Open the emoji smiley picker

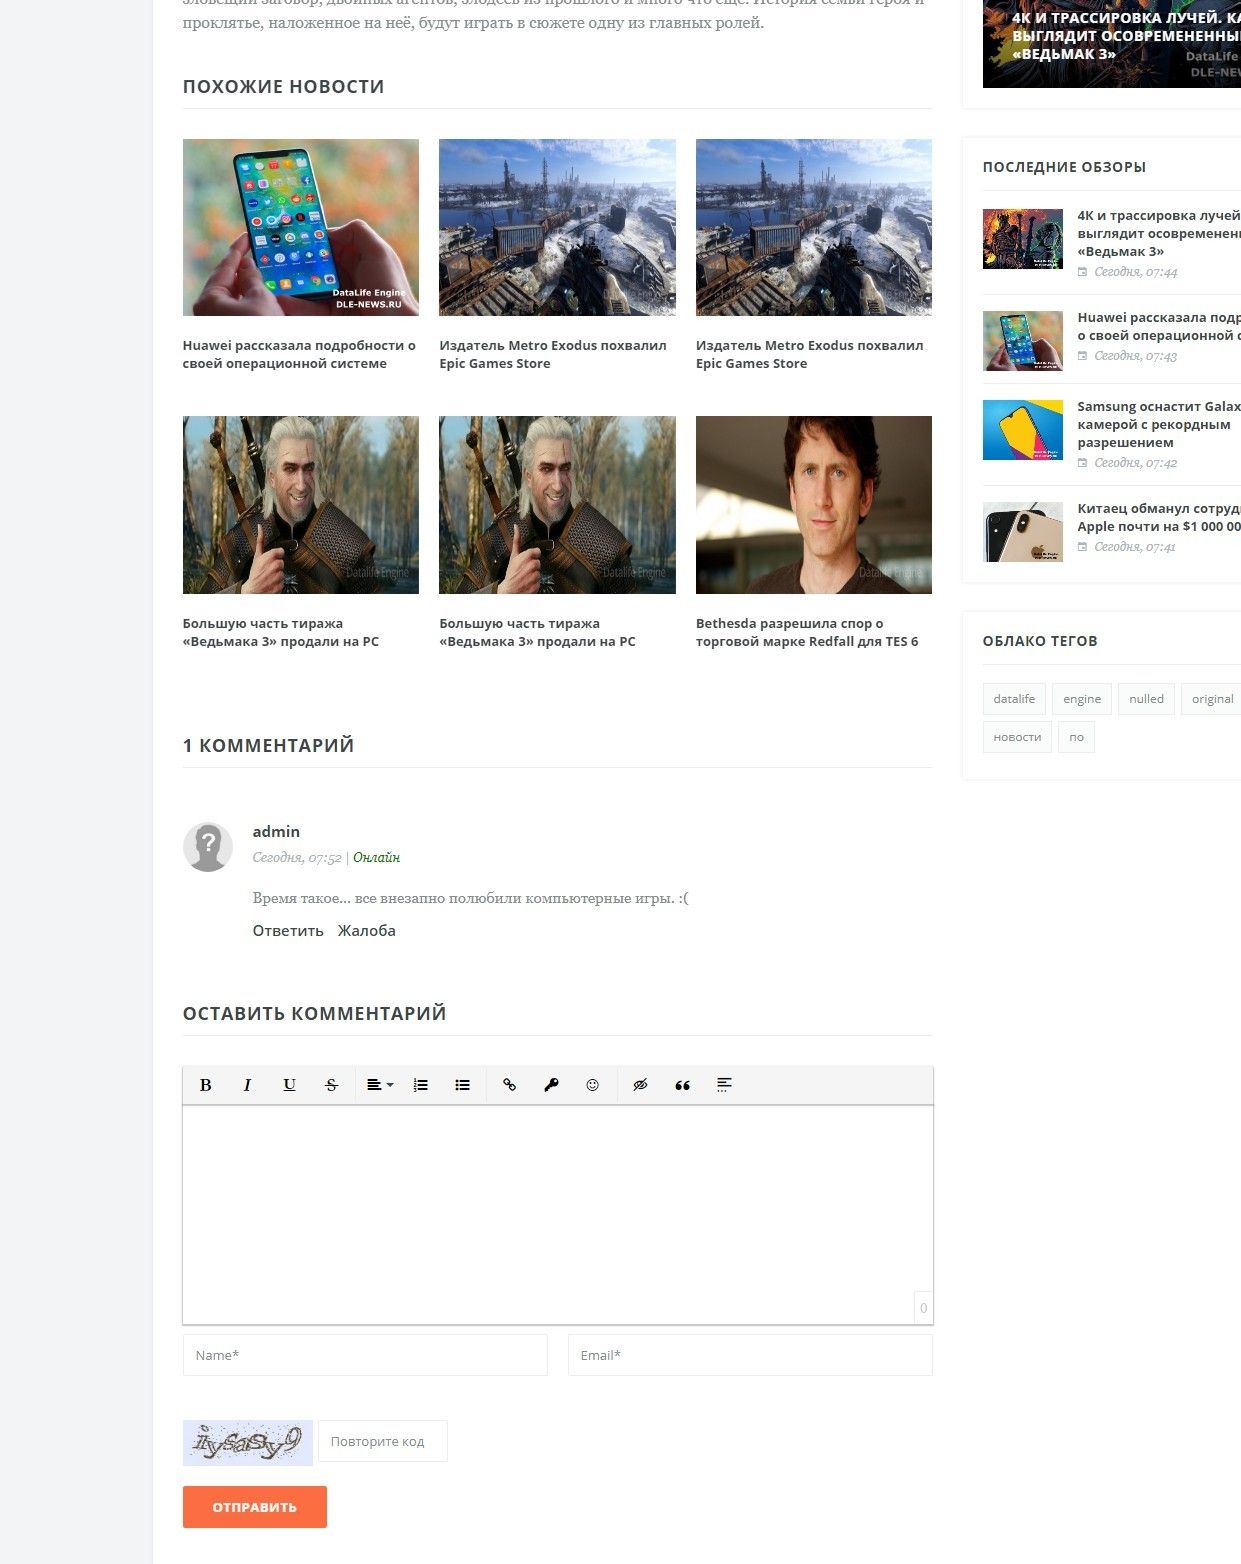click(x=592, y=1085)
